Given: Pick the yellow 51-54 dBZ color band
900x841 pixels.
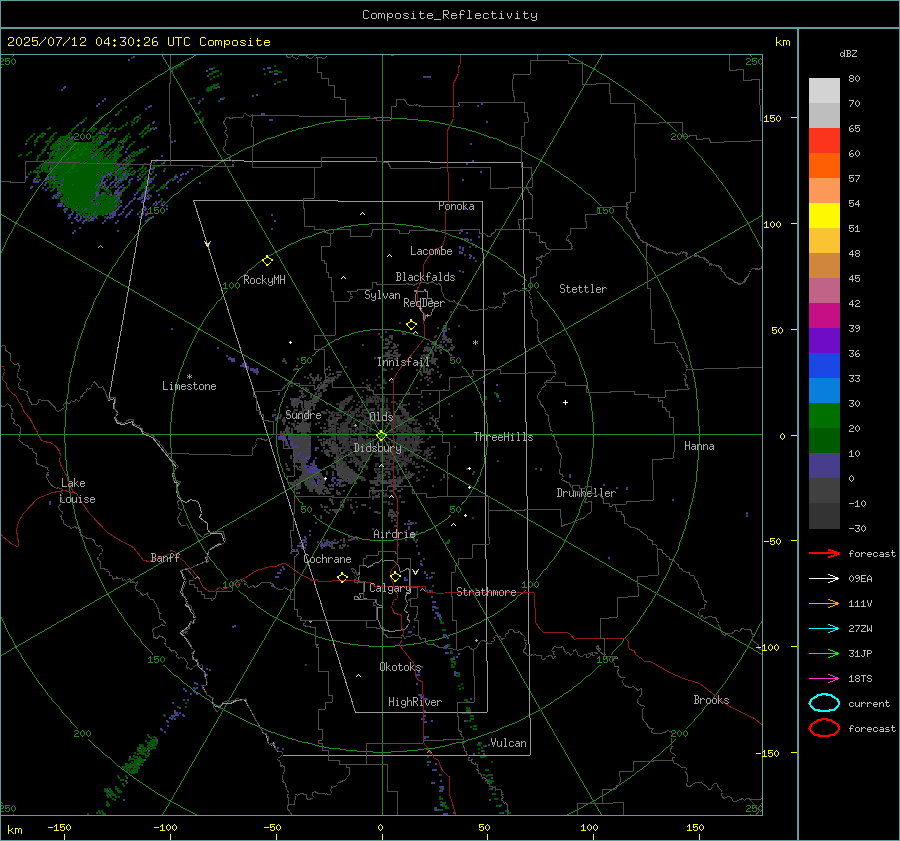Looking at the screenshot, I should point(824,216).
